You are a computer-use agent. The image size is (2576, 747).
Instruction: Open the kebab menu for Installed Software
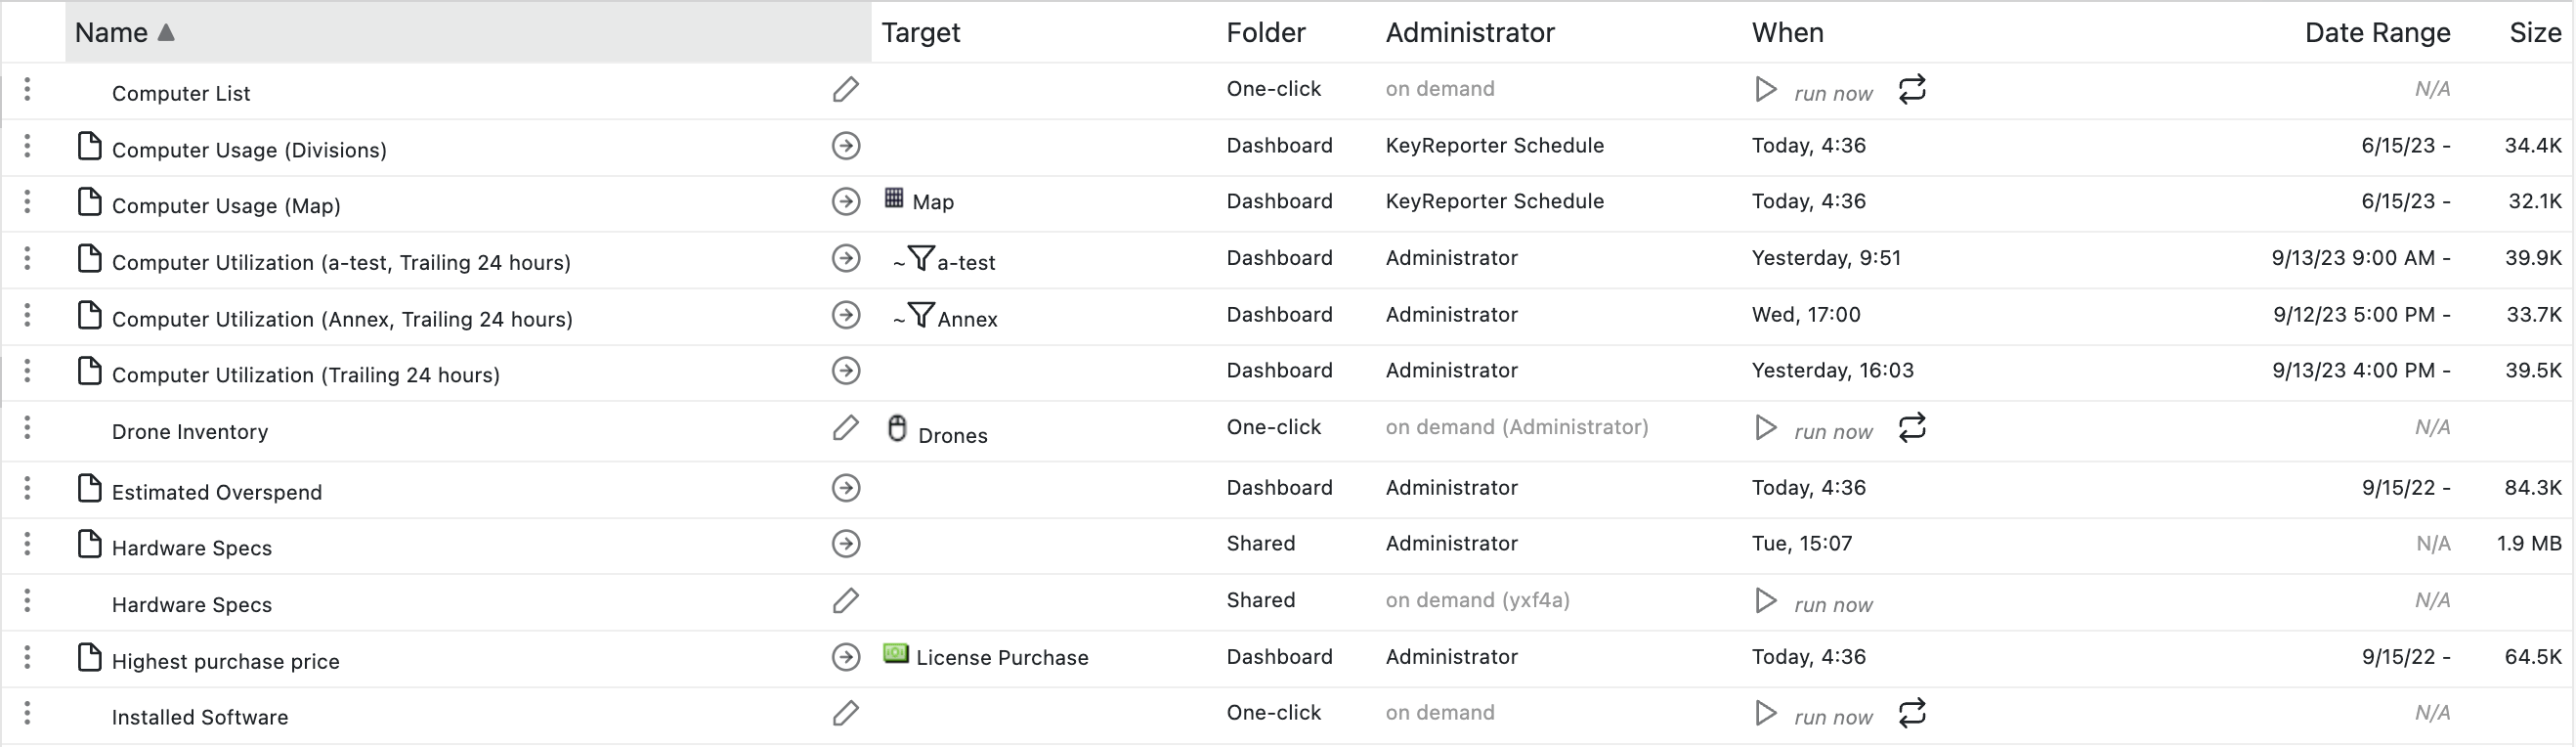click(27, 713)
